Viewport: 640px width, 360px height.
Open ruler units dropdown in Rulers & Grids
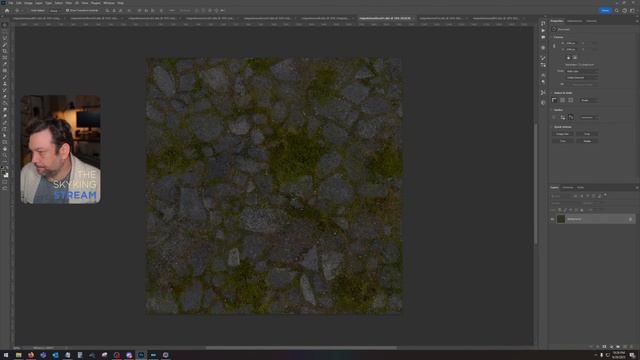coord(589,100)
